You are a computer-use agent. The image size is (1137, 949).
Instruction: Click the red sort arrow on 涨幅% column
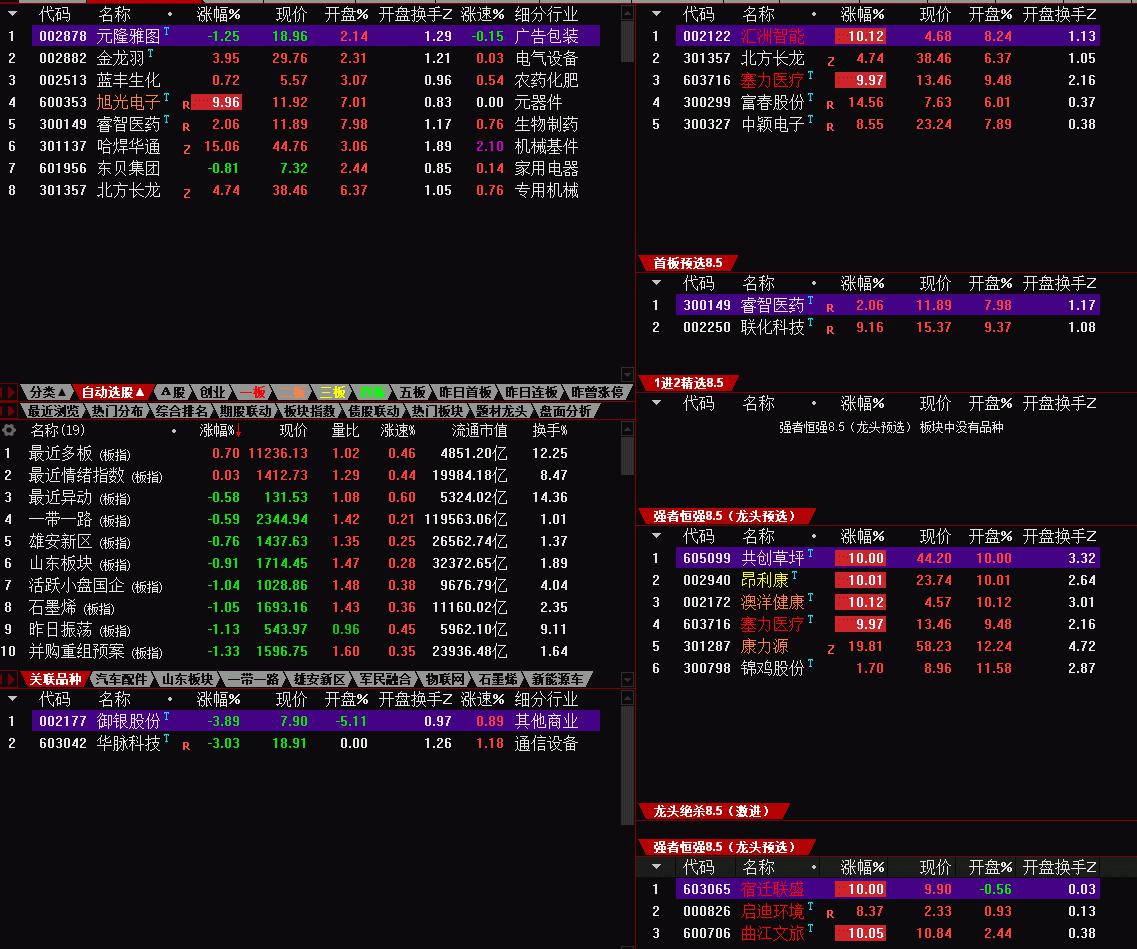tap(239, 431)
